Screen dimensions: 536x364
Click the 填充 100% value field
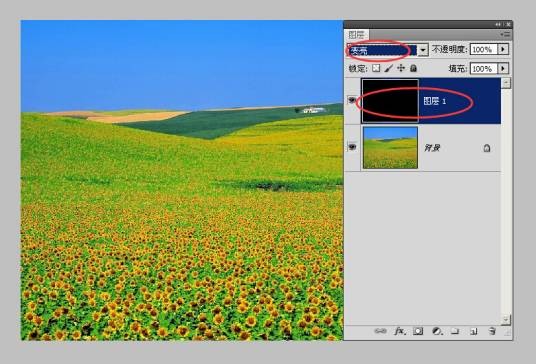point(484,68)
